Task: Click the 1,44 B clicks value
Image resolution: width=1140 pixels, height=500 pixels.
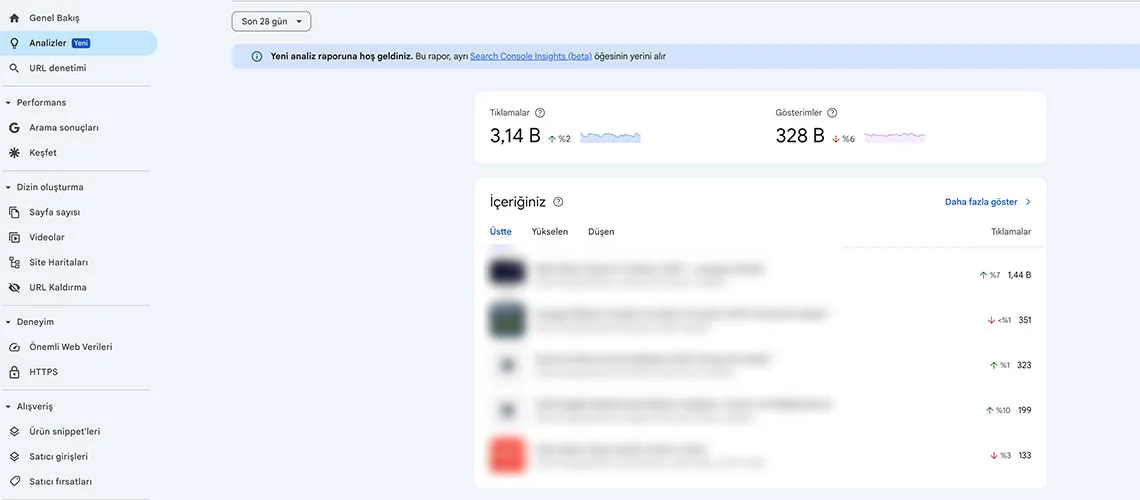Action: pyautogui.click(x=1019, y=275)
